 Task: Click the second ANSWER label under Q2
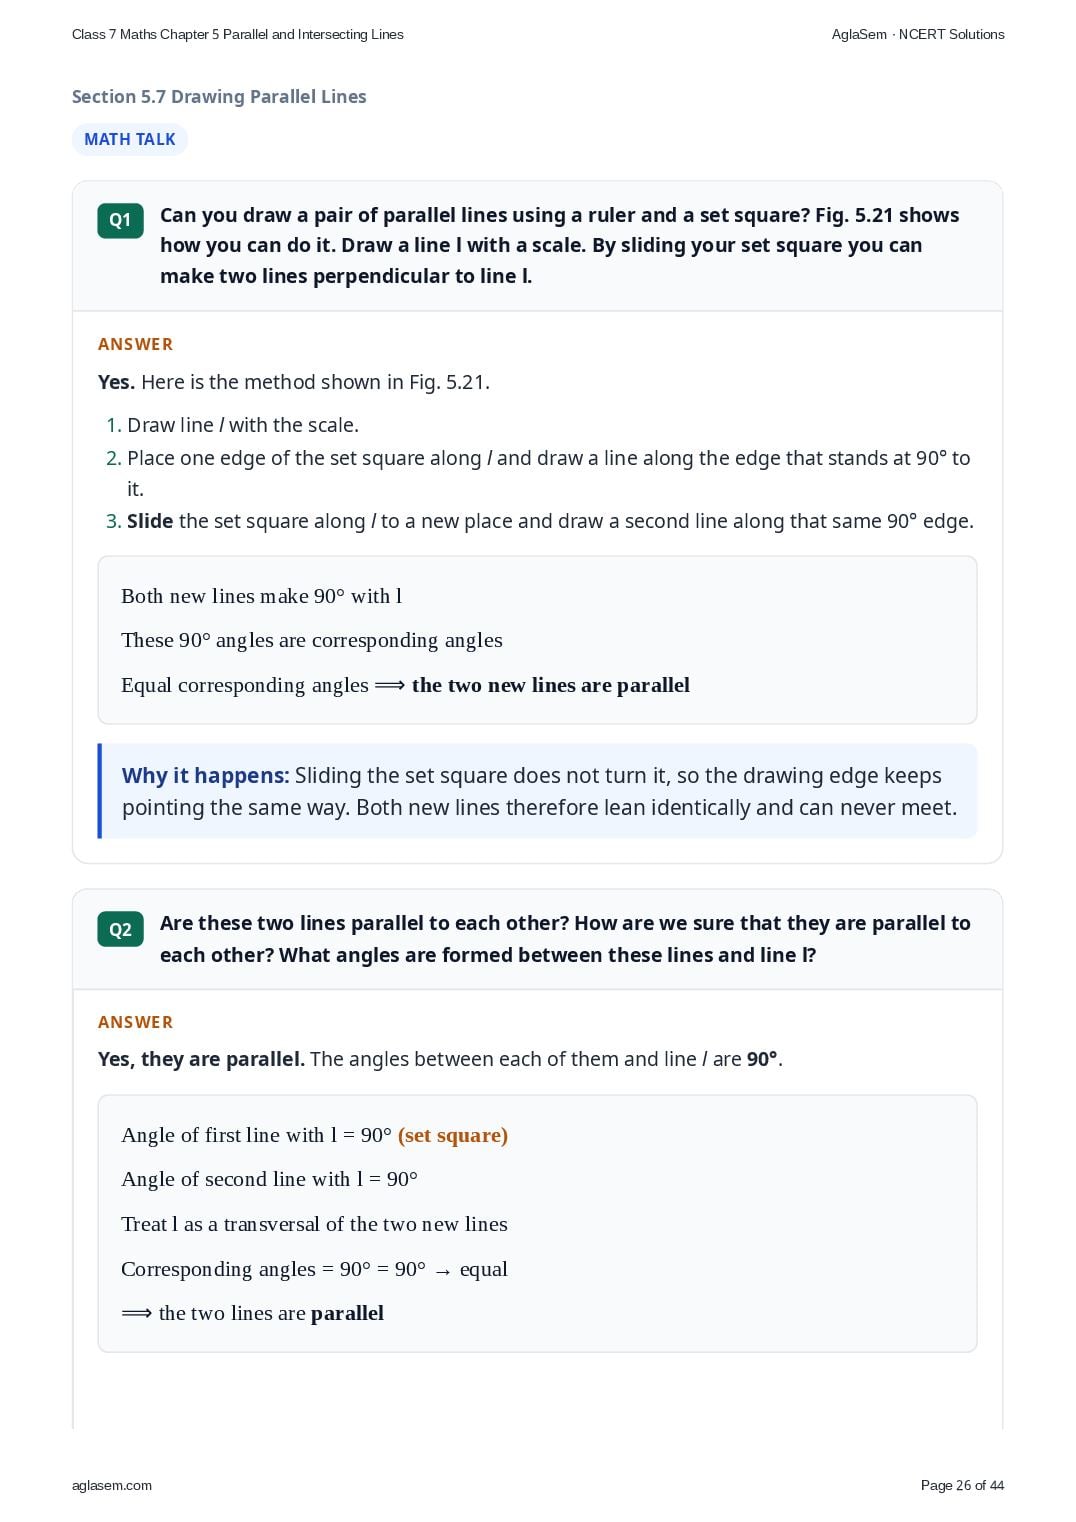[135, 1022]
